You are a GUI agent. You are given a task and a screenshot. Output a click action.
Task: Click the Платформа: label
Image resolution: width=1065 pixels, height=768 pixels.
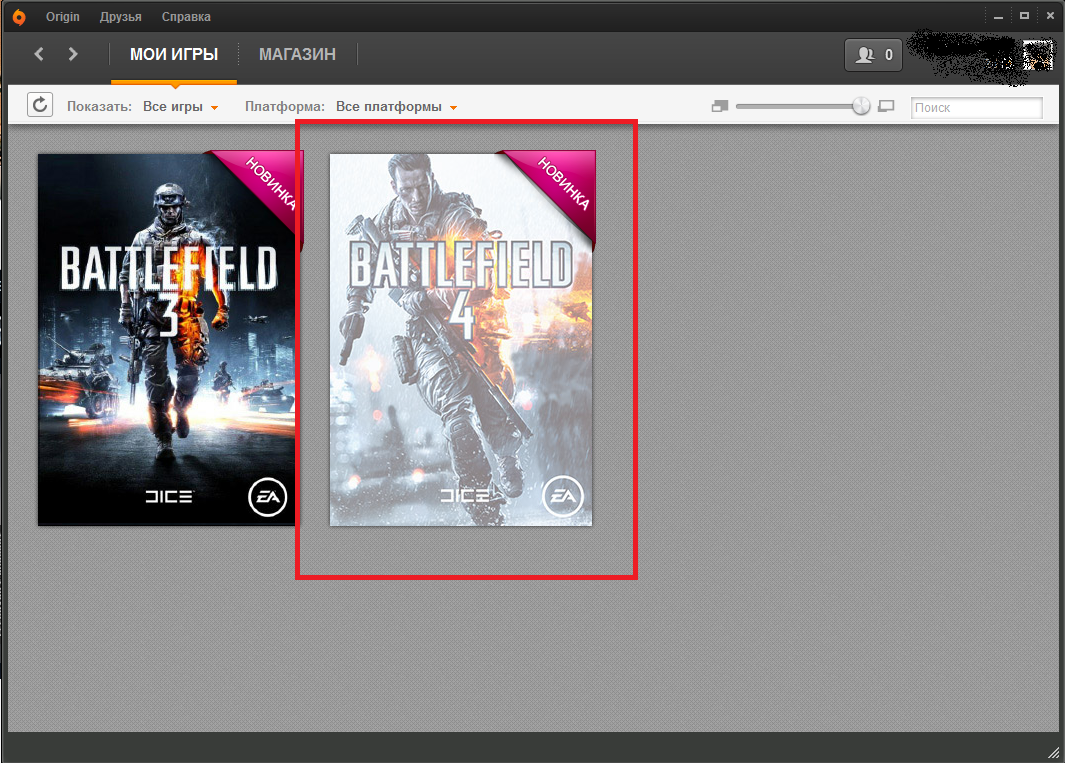click(285, 107)
